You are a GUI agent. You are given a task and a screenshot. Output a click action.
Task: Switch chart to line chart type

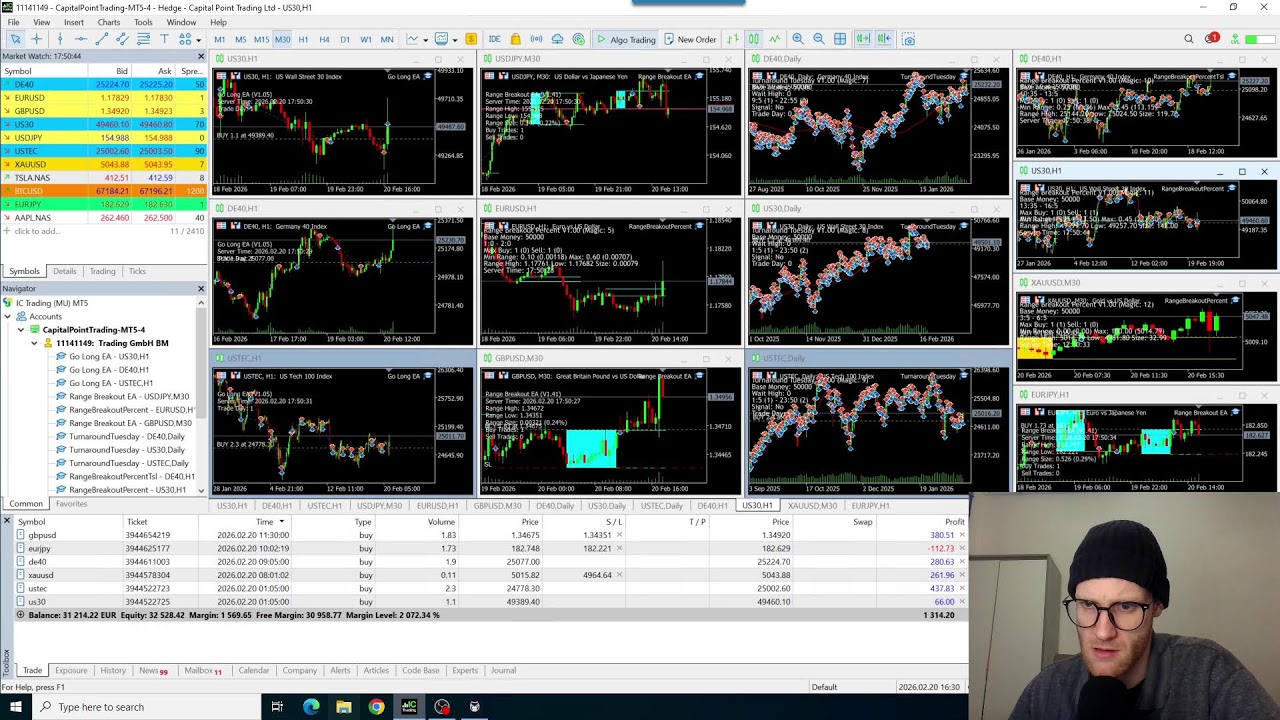pos(775,39)
